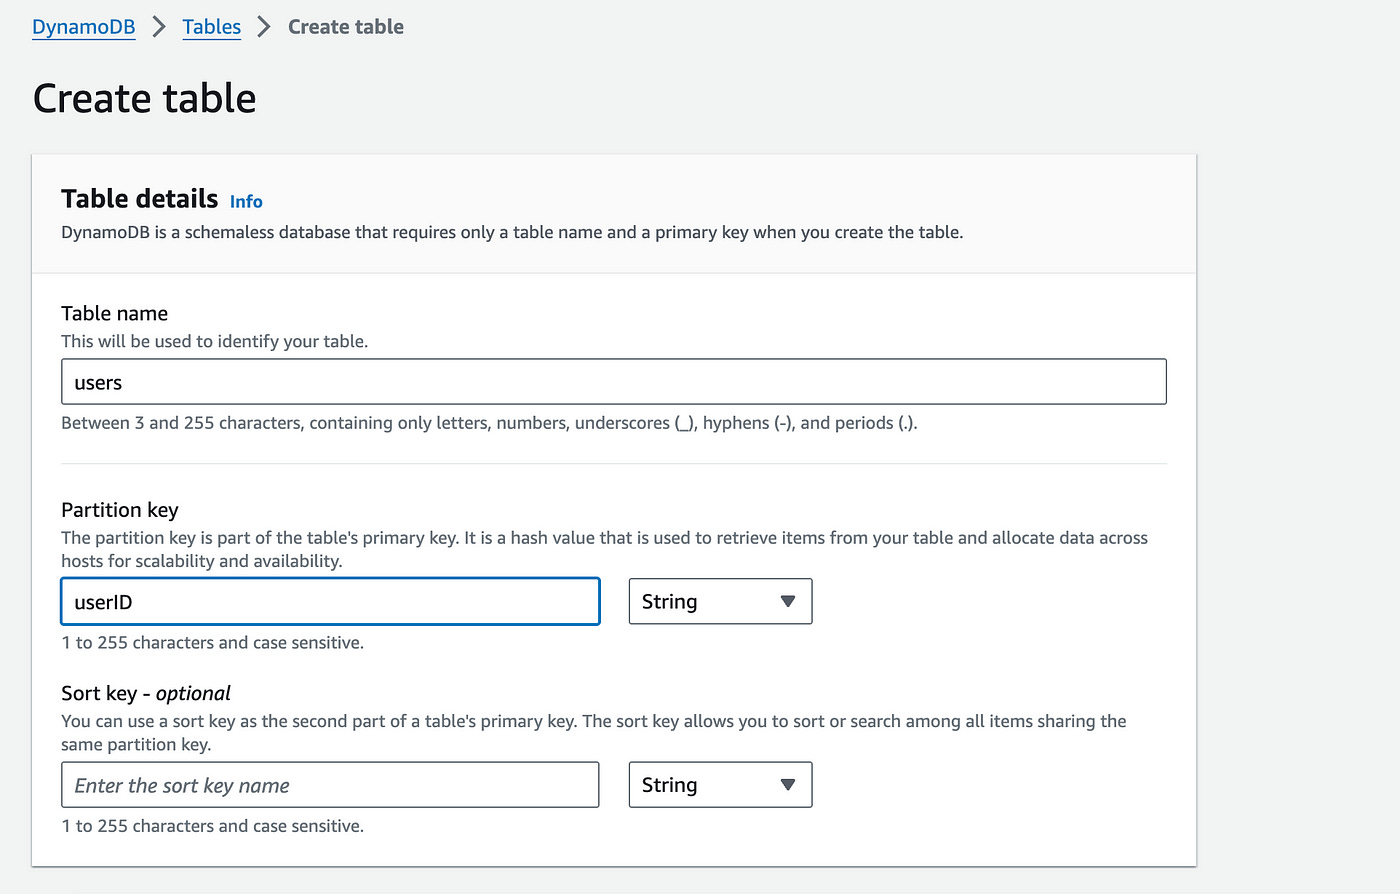Screen dimensions: 1400x894
Task: Open the Partition key String type dropdown
Action: click(720, 601)
